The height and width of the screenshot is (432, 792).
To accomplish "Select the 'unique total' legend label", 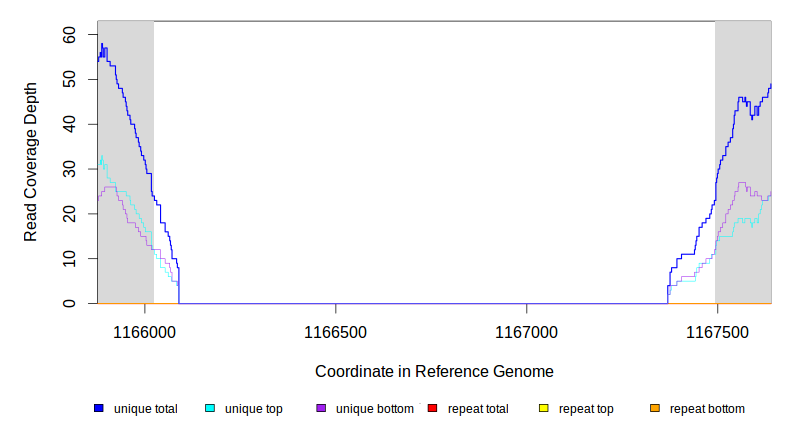I will [145, 409].
